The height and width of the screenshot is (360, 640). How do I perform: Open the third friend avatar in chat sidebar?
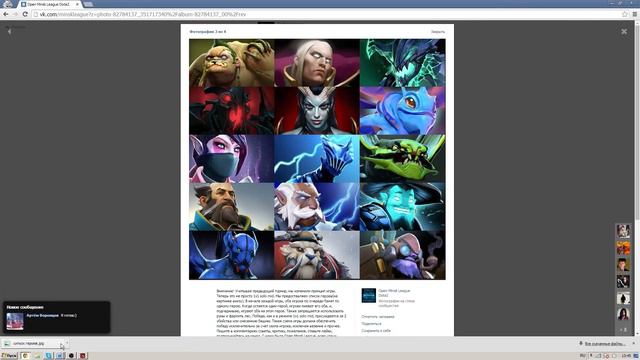pyautogui.click(x=623, y=264)
